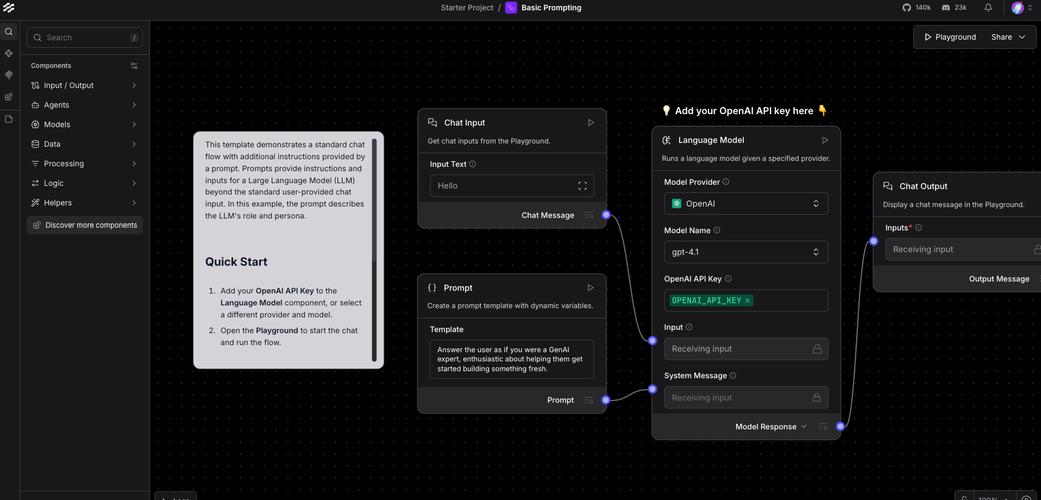Click the Hello Input Text field
This screenshot has height=500, width=1041.
[x=512, y=186]
